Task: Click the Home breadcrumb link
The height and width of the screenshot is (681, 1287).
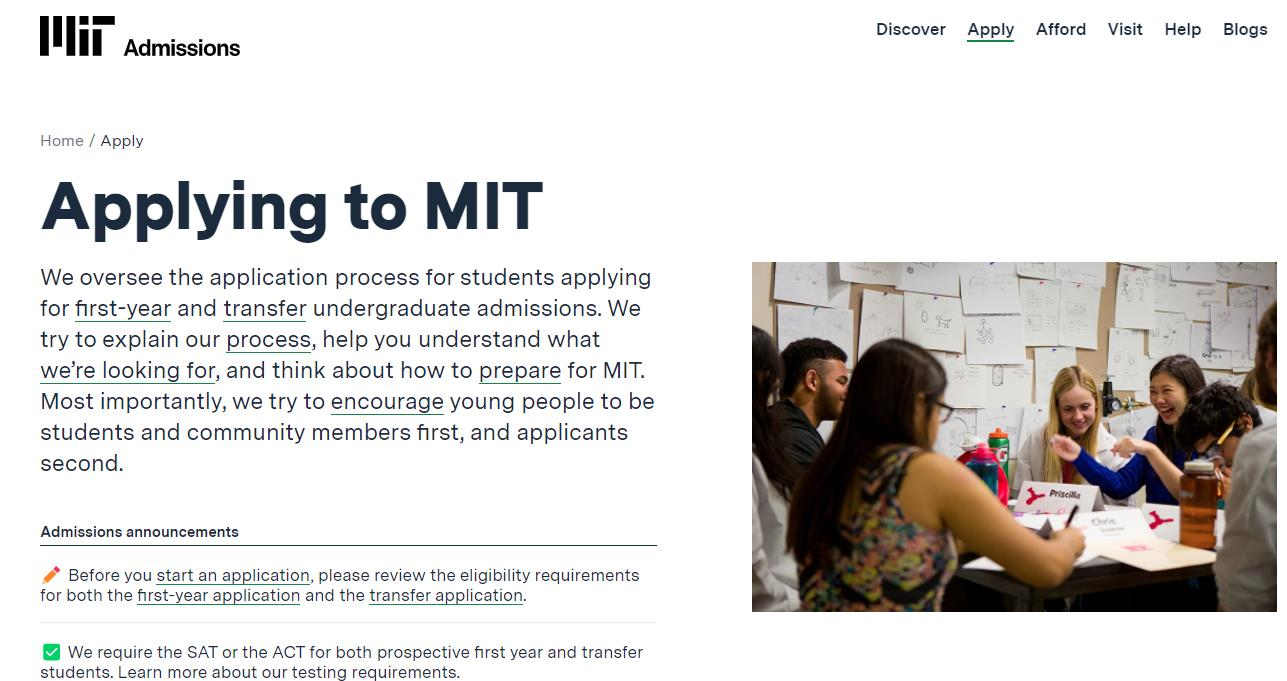Action: pos(61,141)
